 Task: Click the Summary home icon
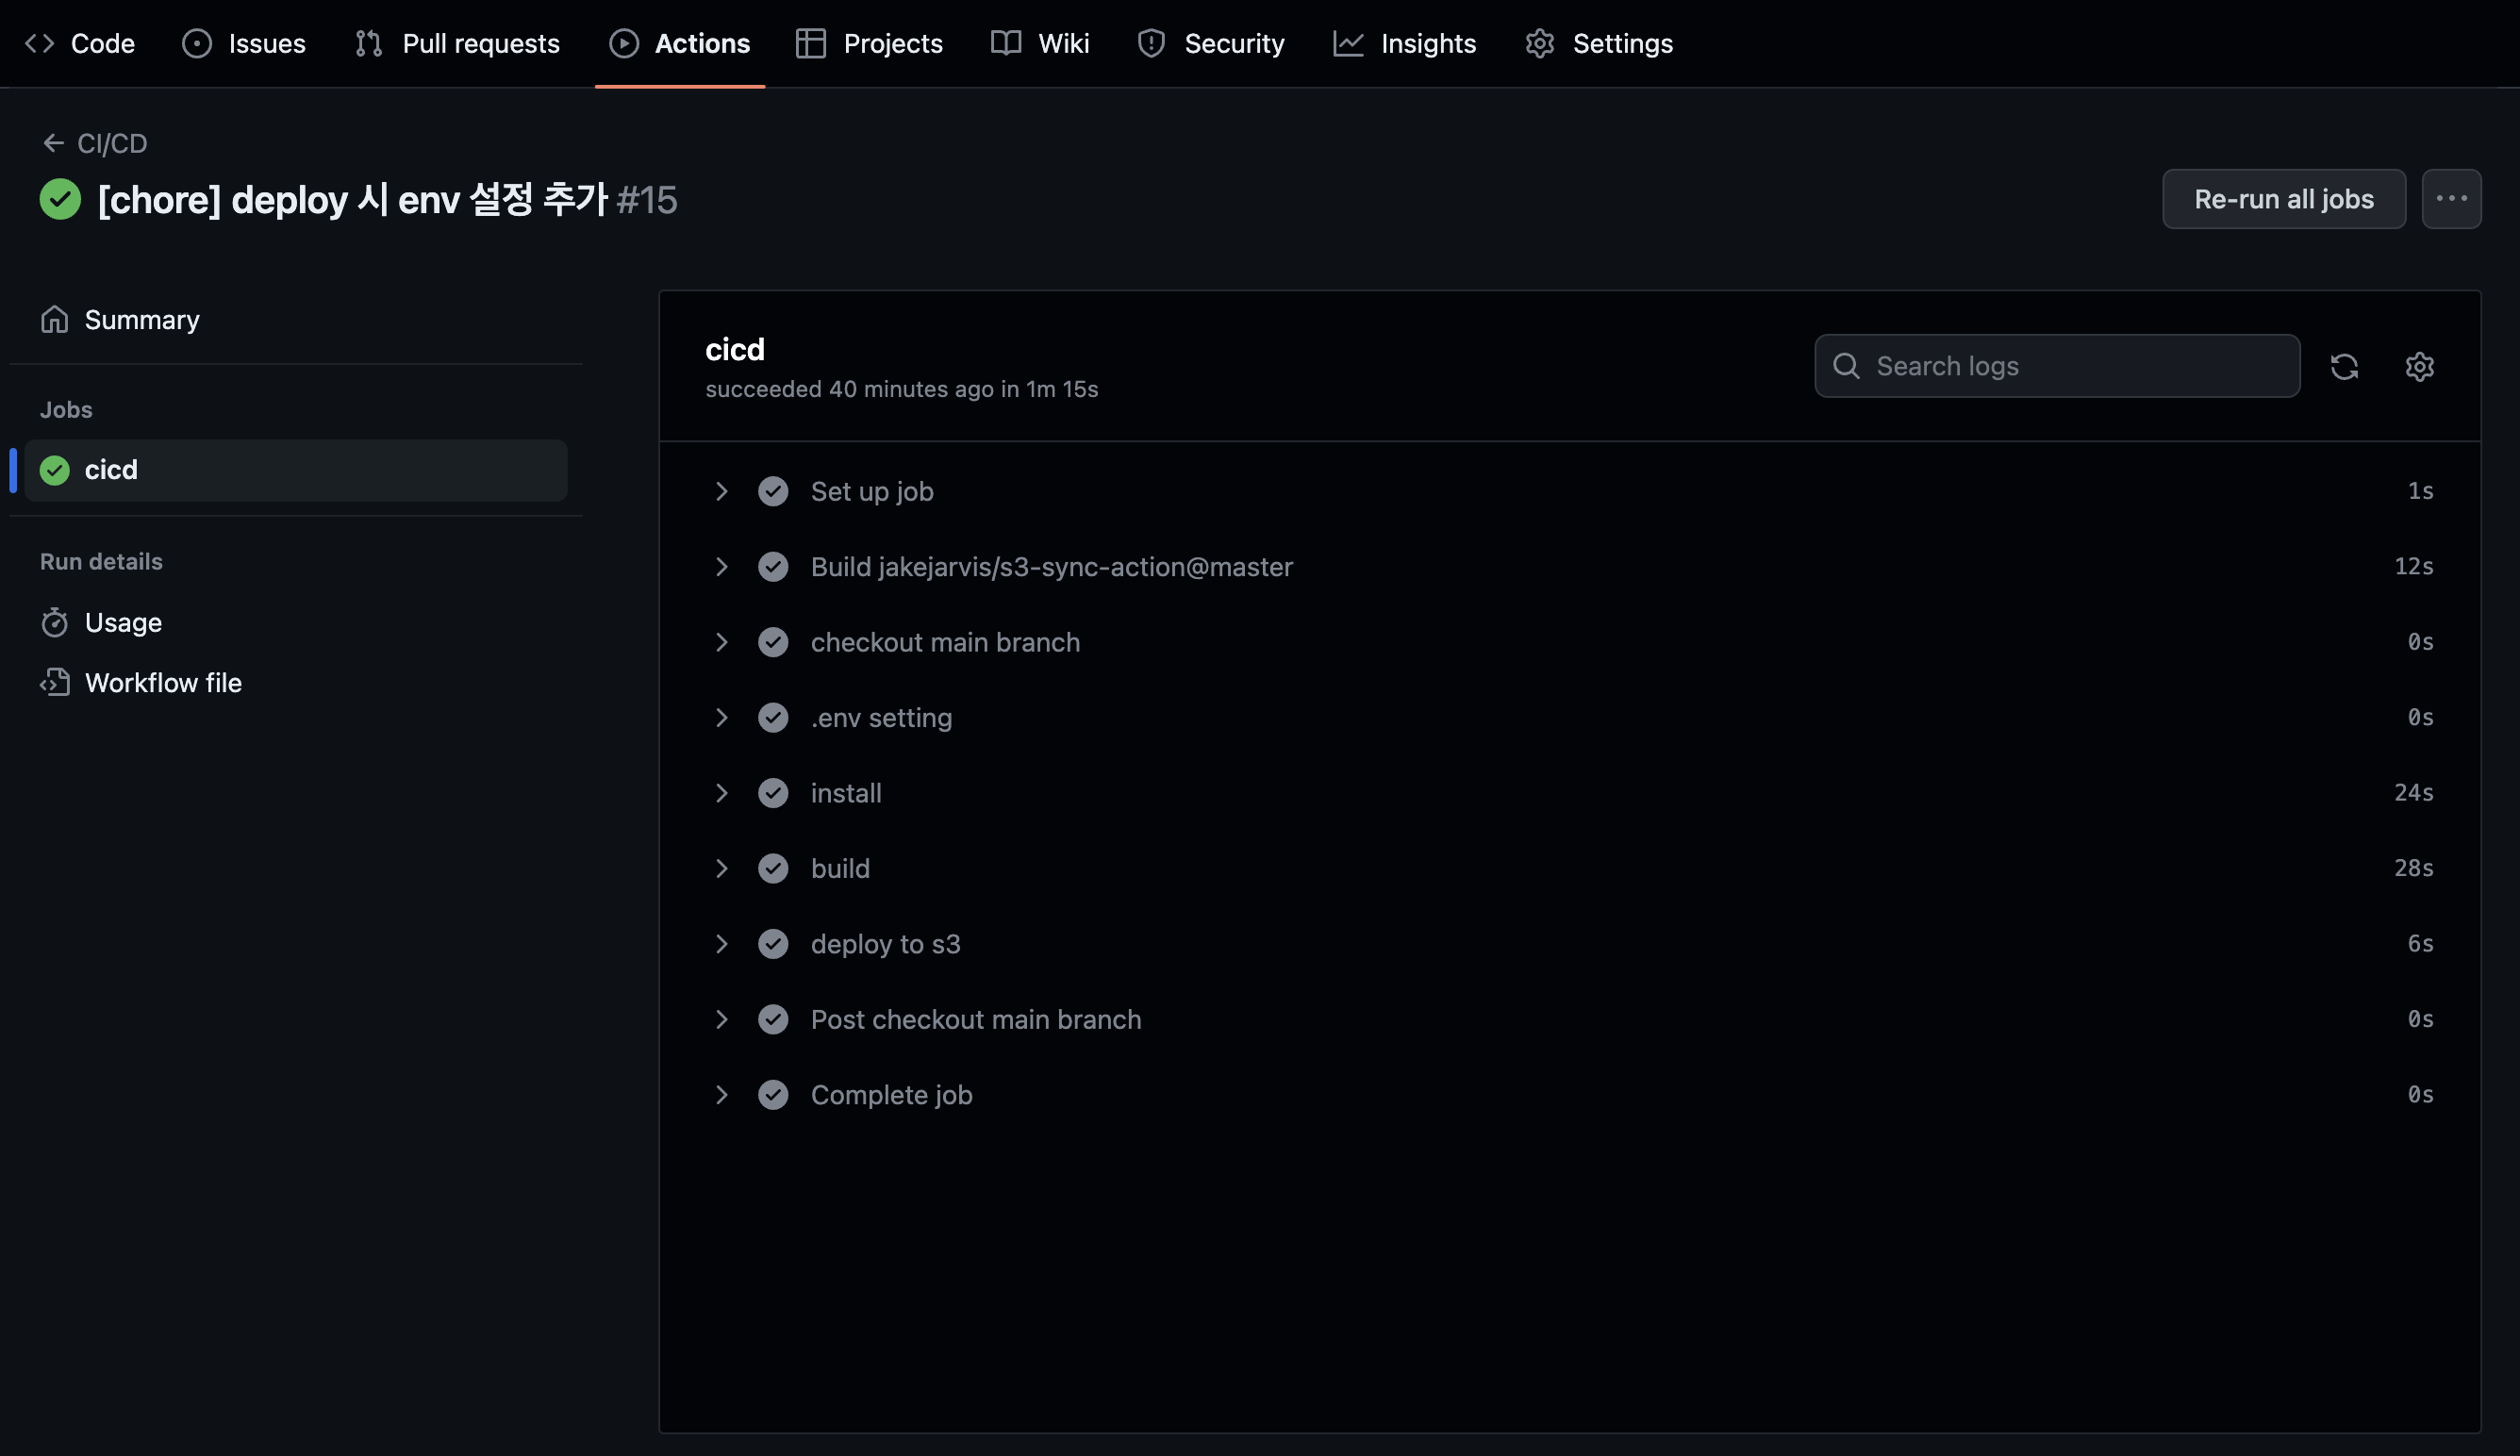click(x=55, y=319)
